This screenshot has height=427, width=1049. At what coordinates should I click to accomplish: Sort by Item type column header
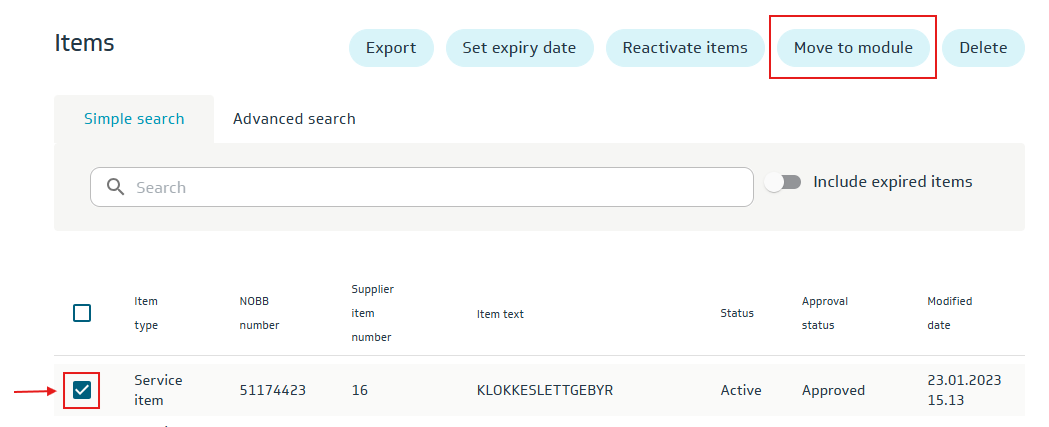tap(146, 313)
